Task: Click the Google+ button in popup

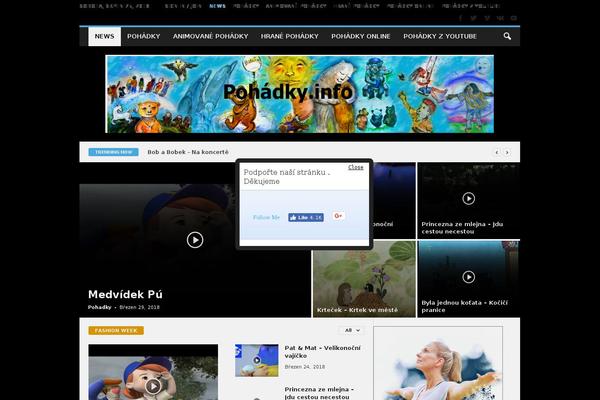Action: (x=338, y=216)
